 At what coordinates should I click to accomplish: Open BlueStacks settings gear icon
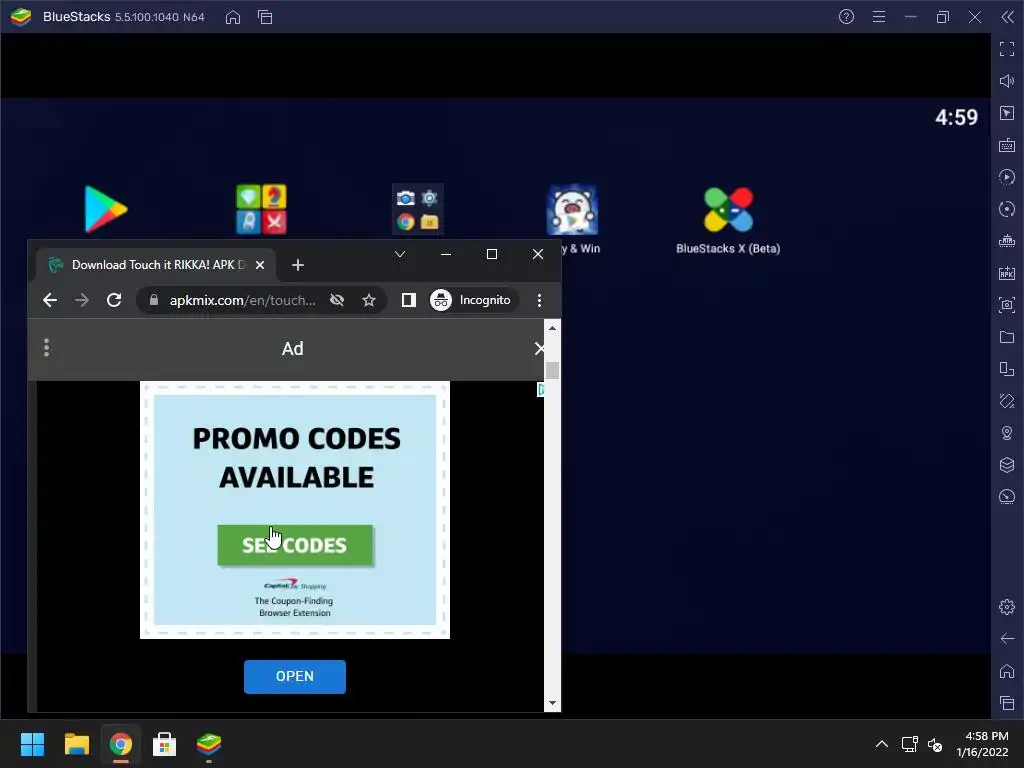(x=1007, y=607)
